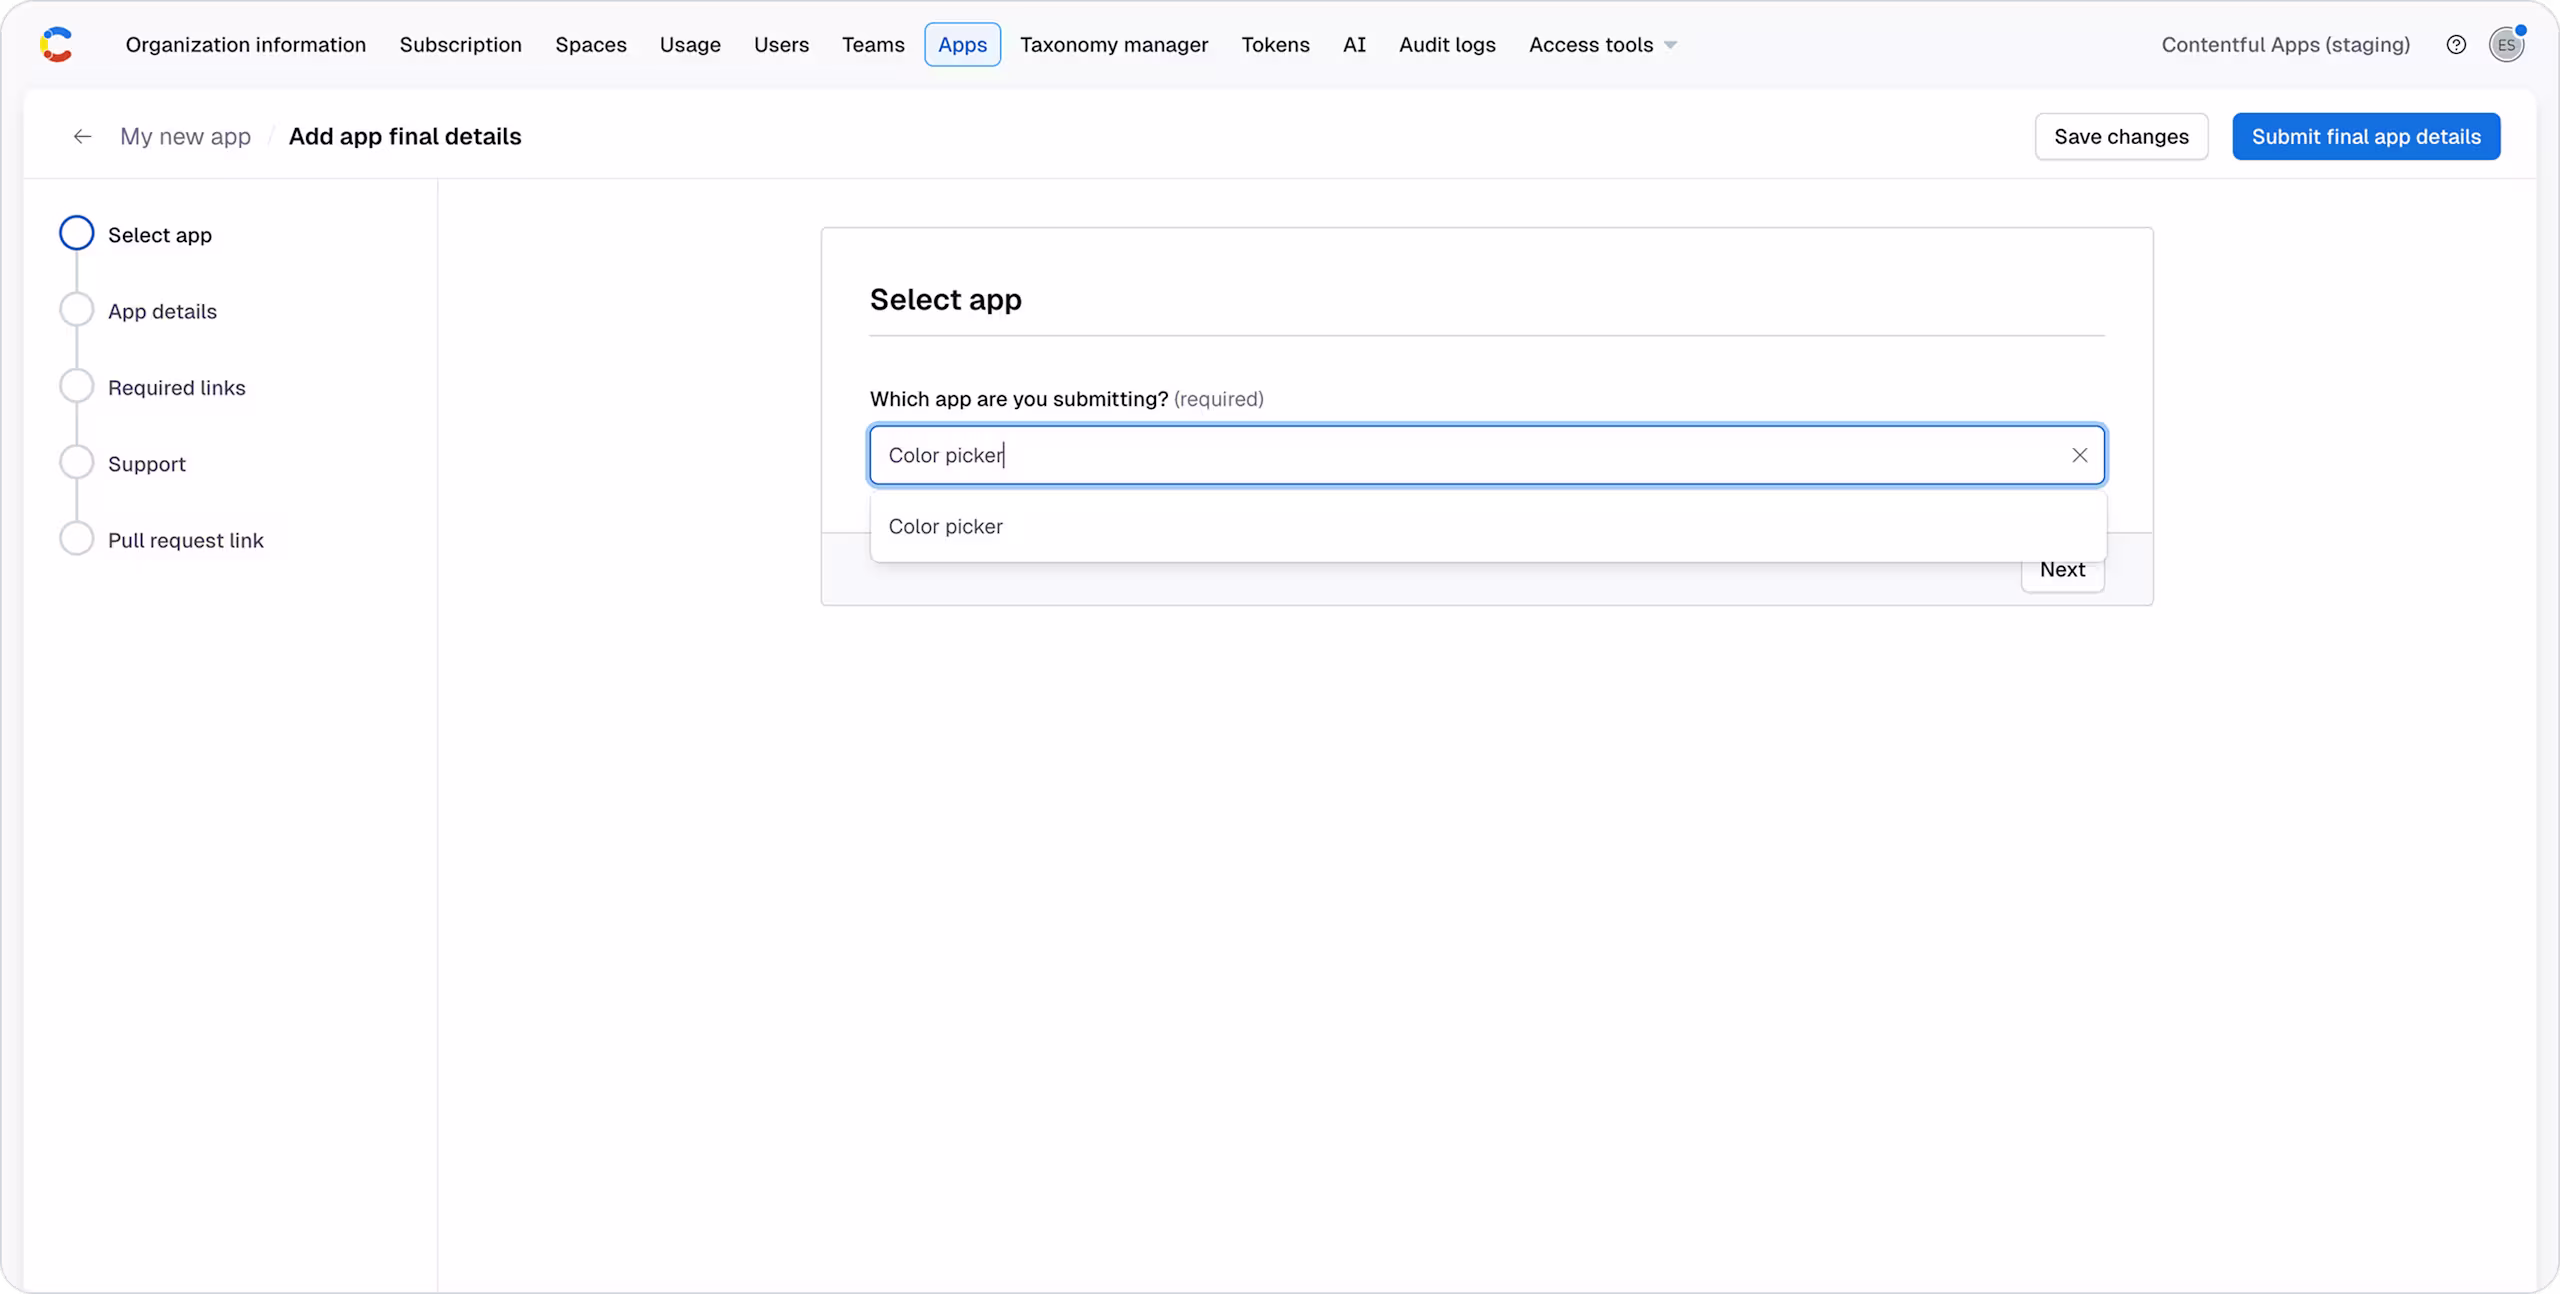The width and height of the screenshot is (2560, 1294).
Task: Click the Pull request link step label
Action: coord(185,540)
